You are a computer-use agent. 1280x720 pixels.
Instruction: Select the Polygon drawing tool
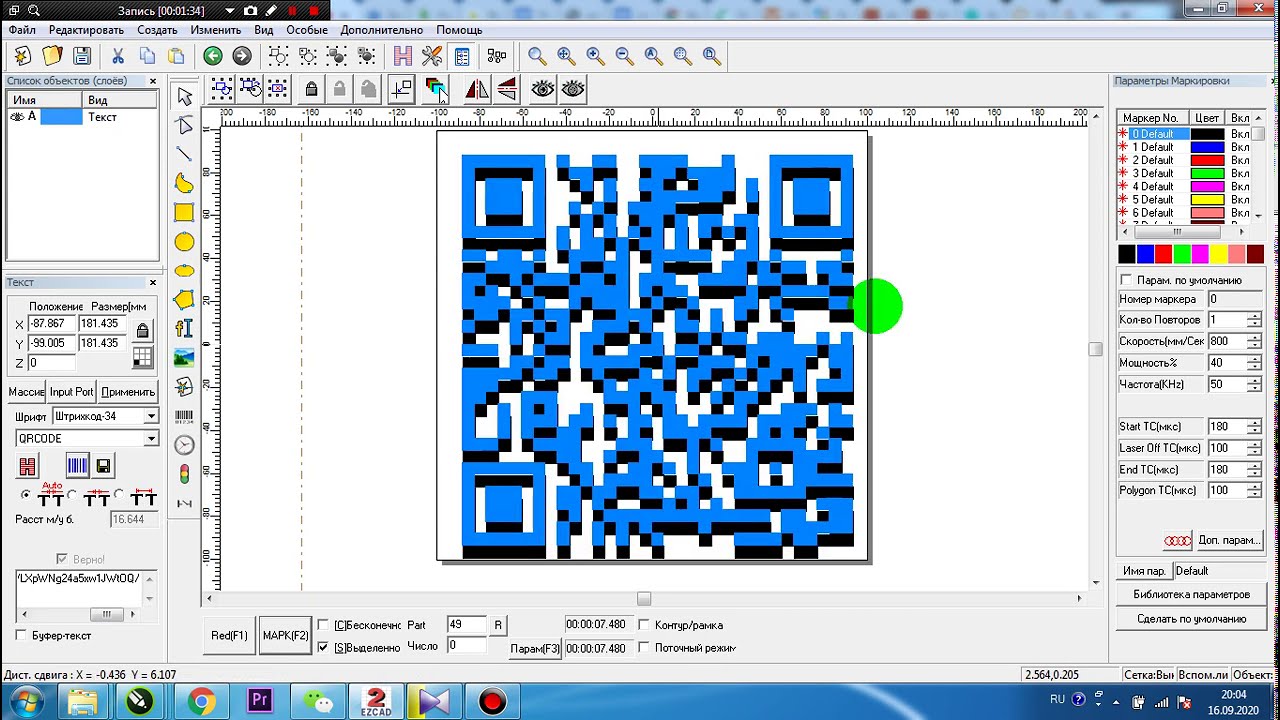tap(184, 299)
